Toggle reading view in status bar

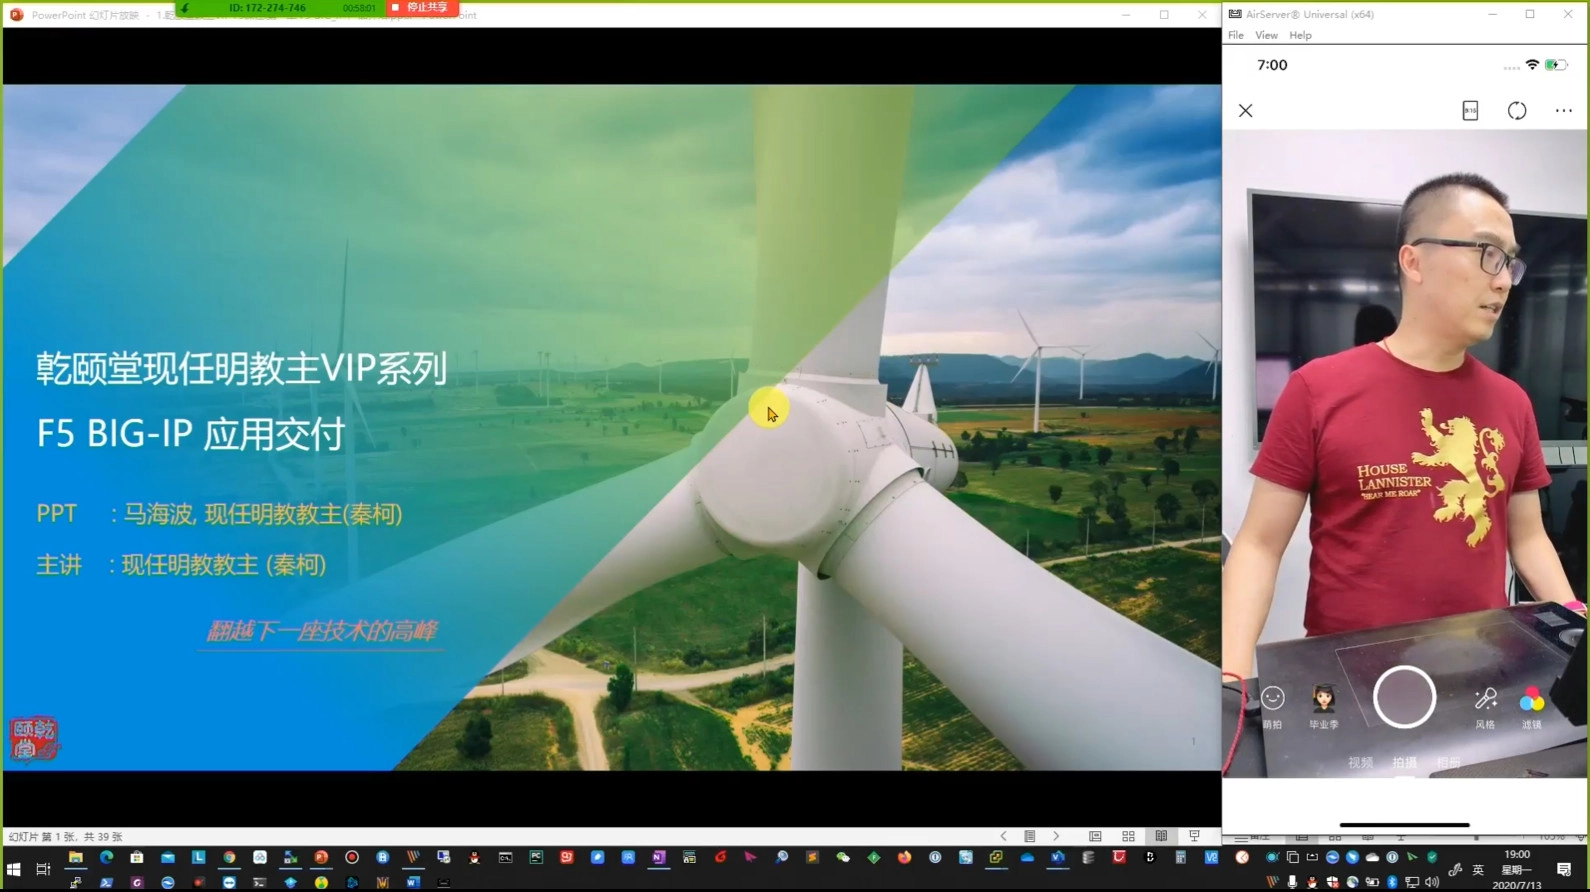pos(1161,836)
